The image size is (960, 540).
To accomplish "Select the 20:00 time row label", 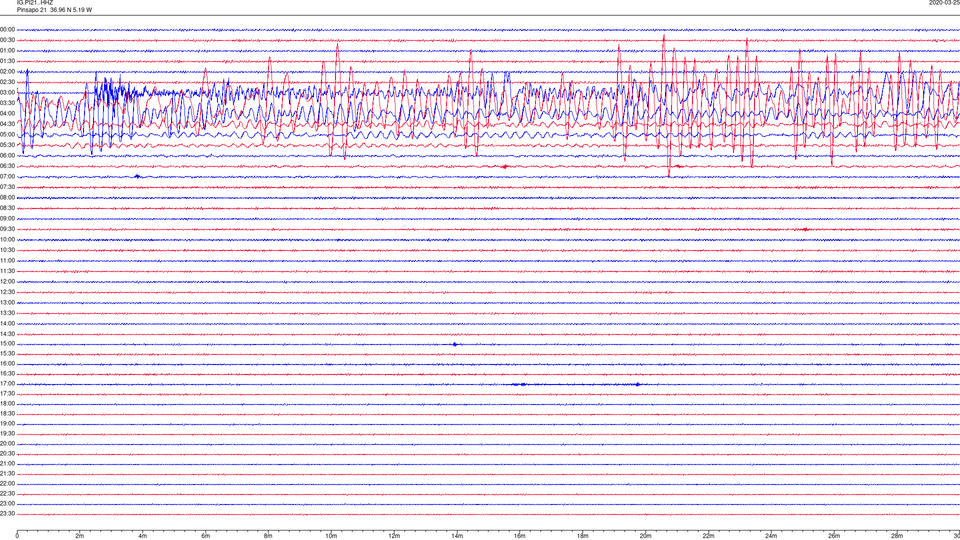I will pyautogui.click(x=7, y=444).
